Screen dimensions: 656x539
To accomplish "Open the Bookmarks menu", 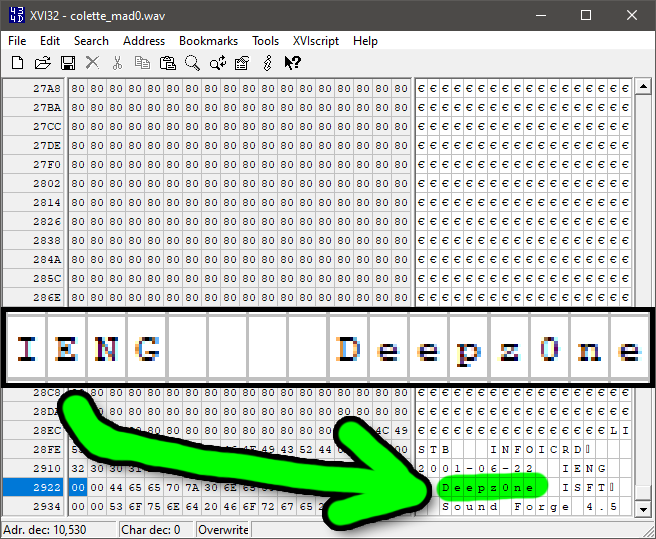I will [208, 41].
